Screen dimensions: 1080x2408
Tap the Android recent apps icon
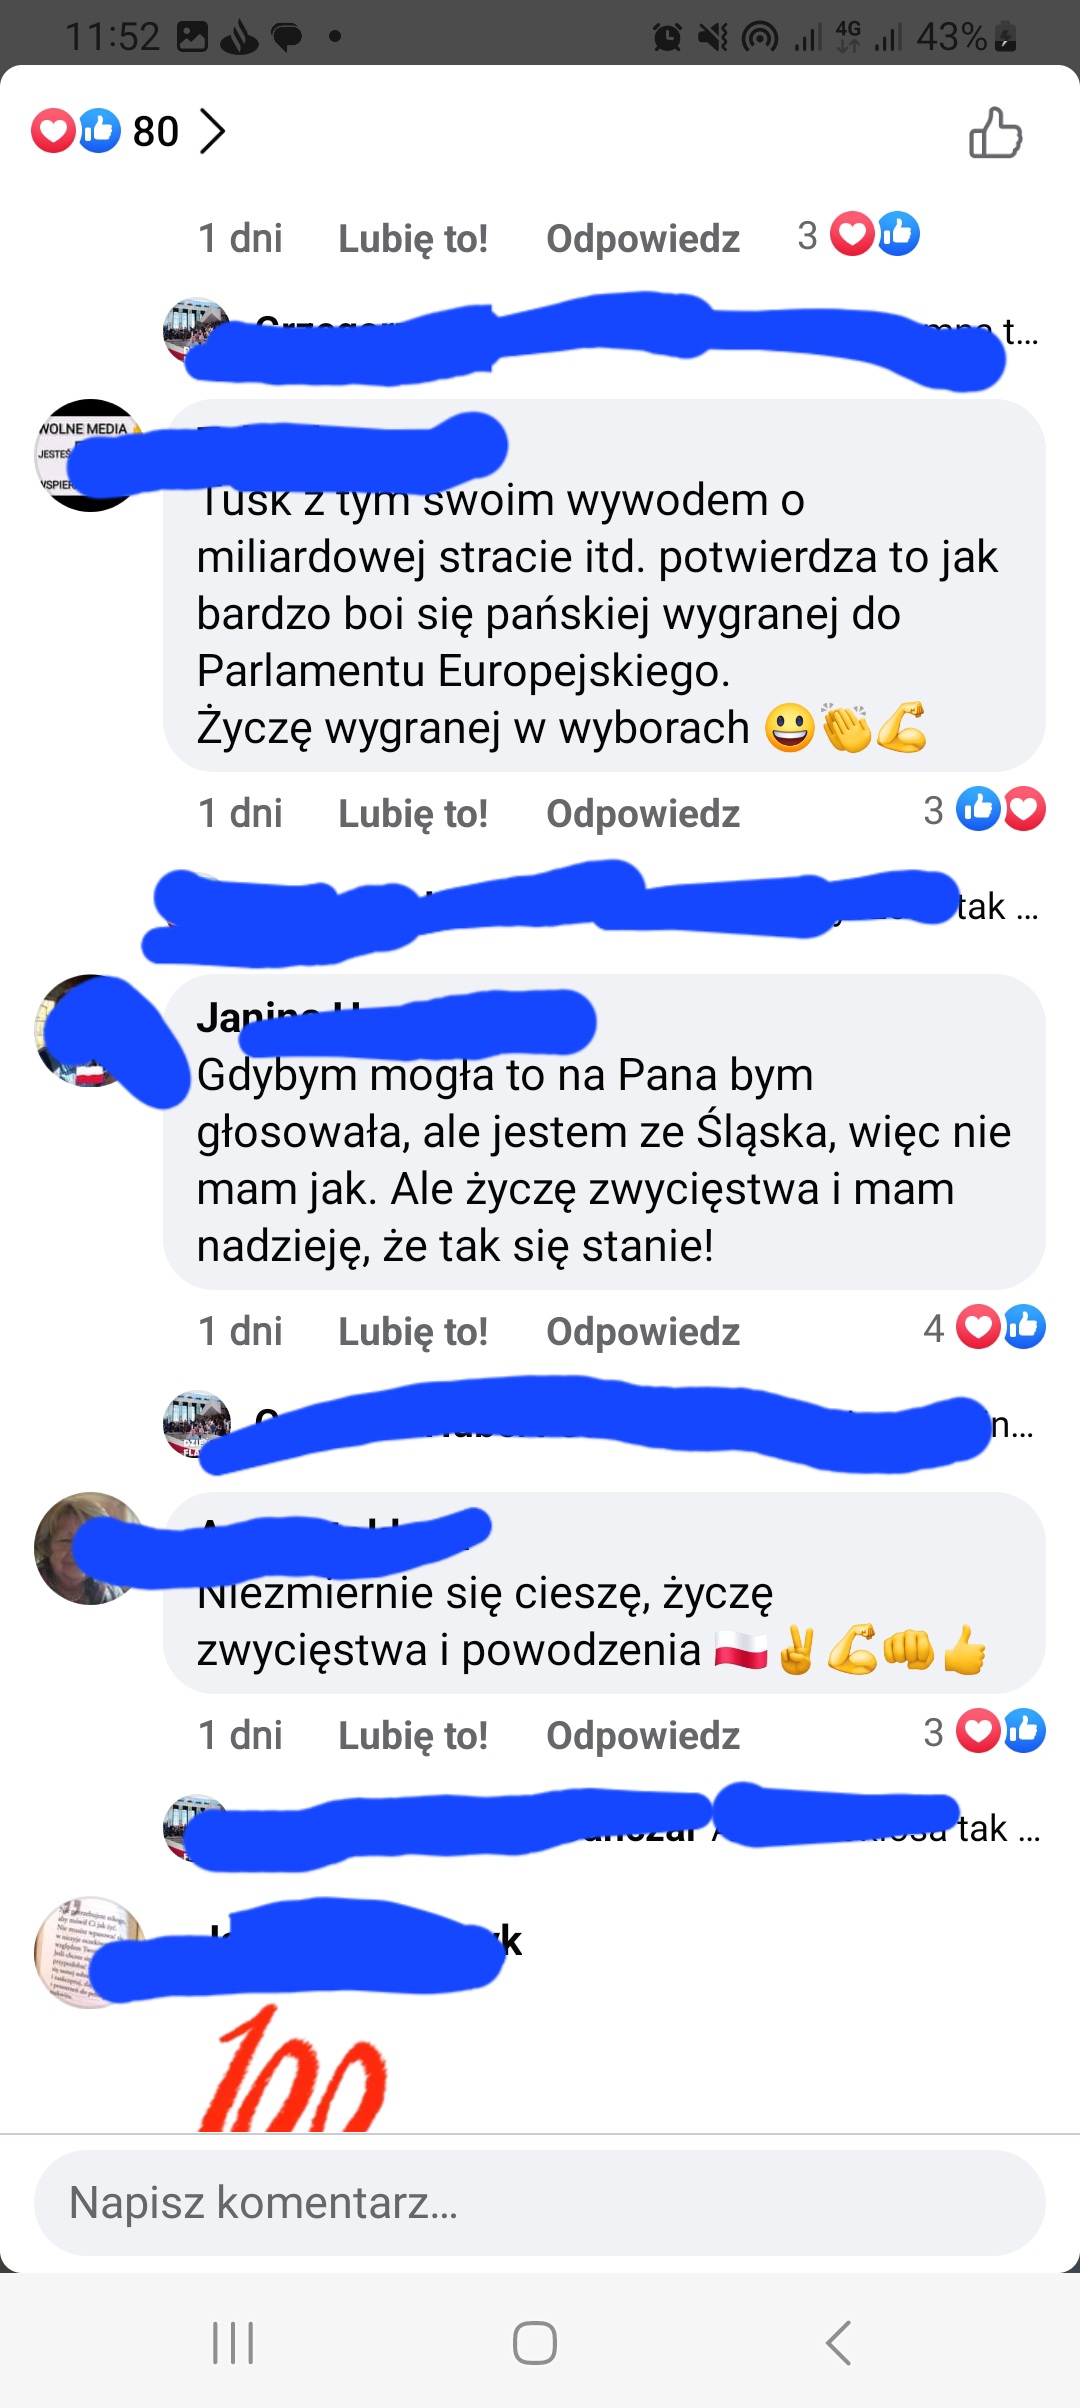tap(233, 2342)
